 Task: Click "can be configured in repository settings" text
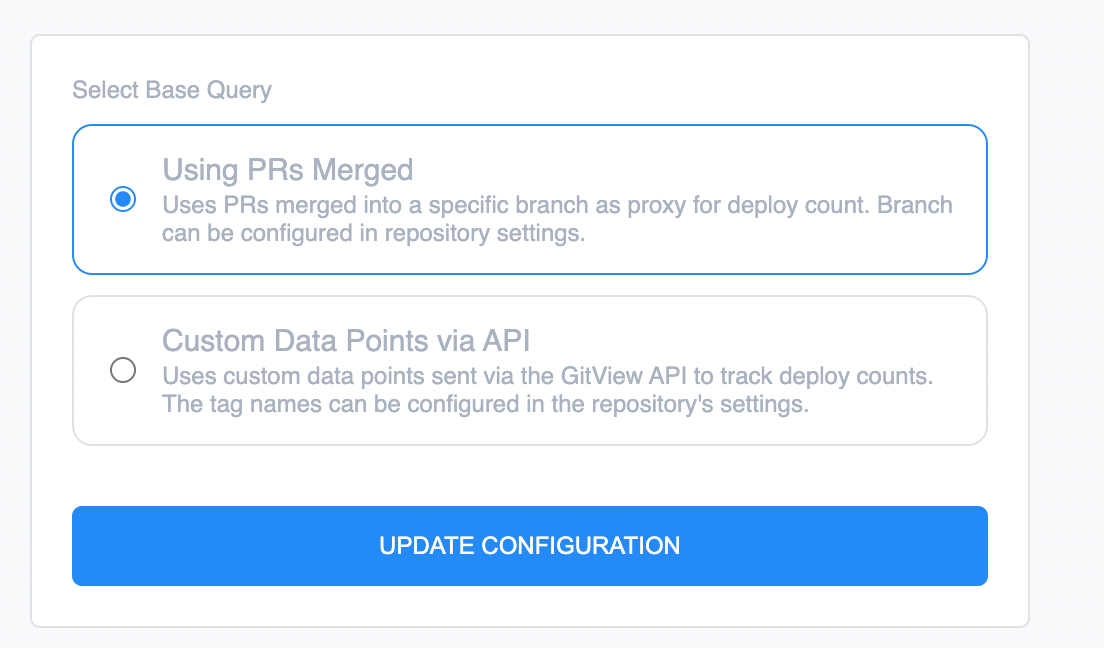pos(373,233)
